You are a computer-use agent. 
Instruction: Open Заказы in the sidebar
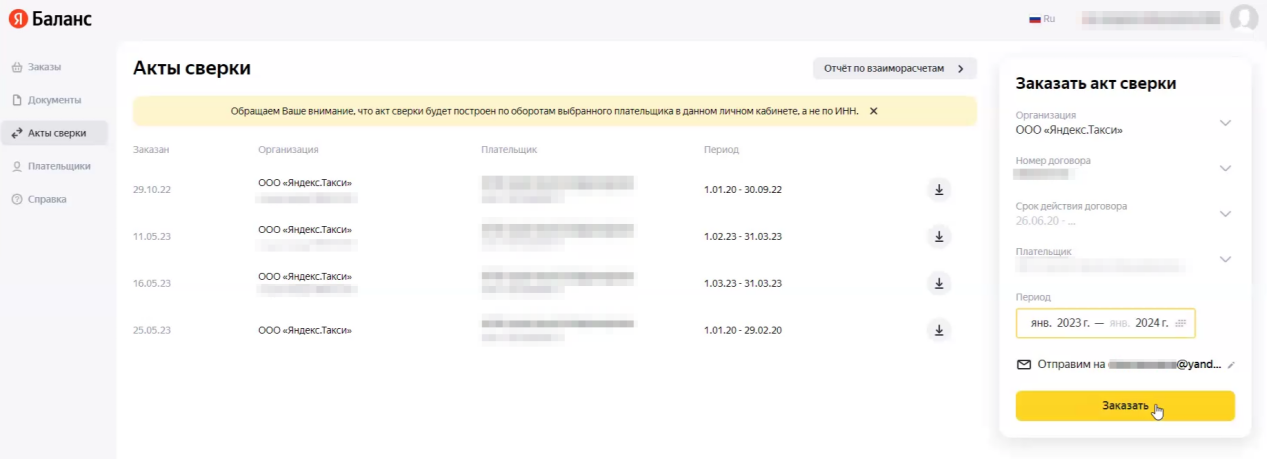tap(45, 67)
